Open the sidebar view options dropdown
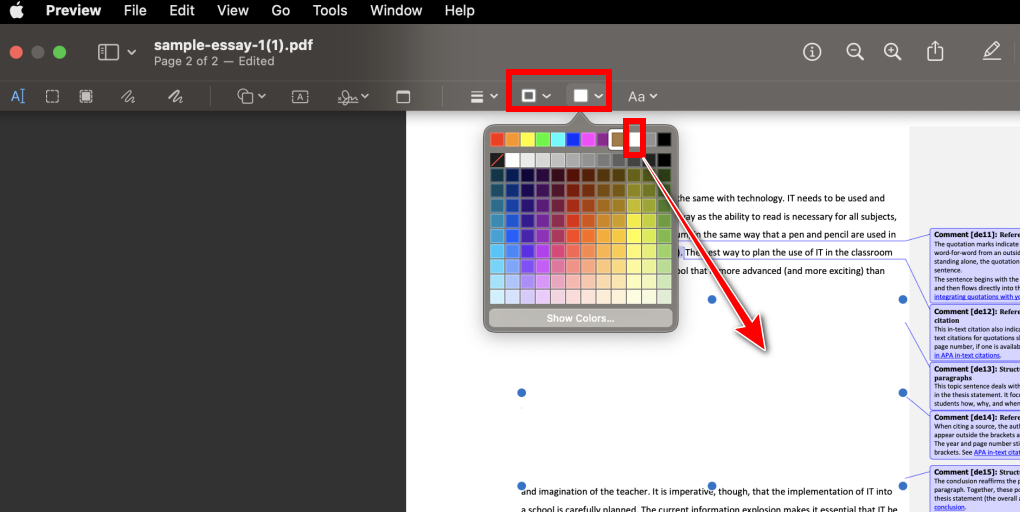Image resolution: width=1020 pixels, height=512 pixels. click(x=117, y=51)
